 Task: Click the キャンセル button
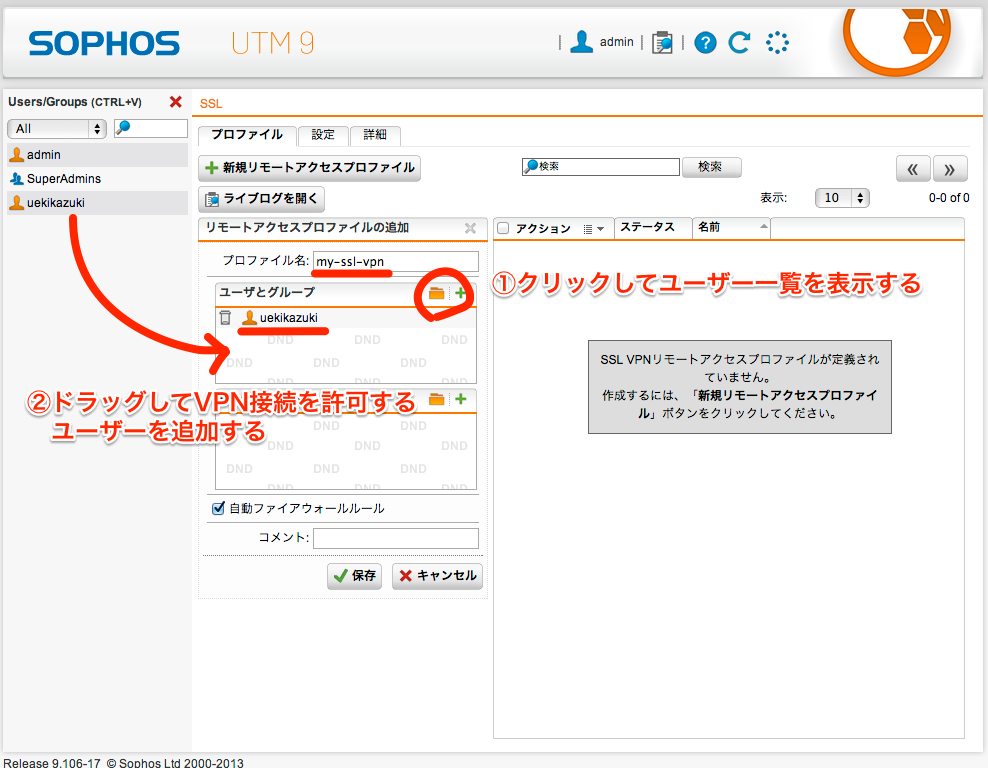pyautogui.click(x=437, y=576)
